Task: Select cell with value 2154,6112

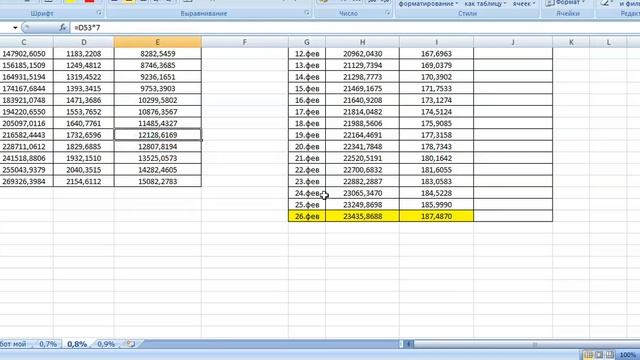Action: coord(84,182)
